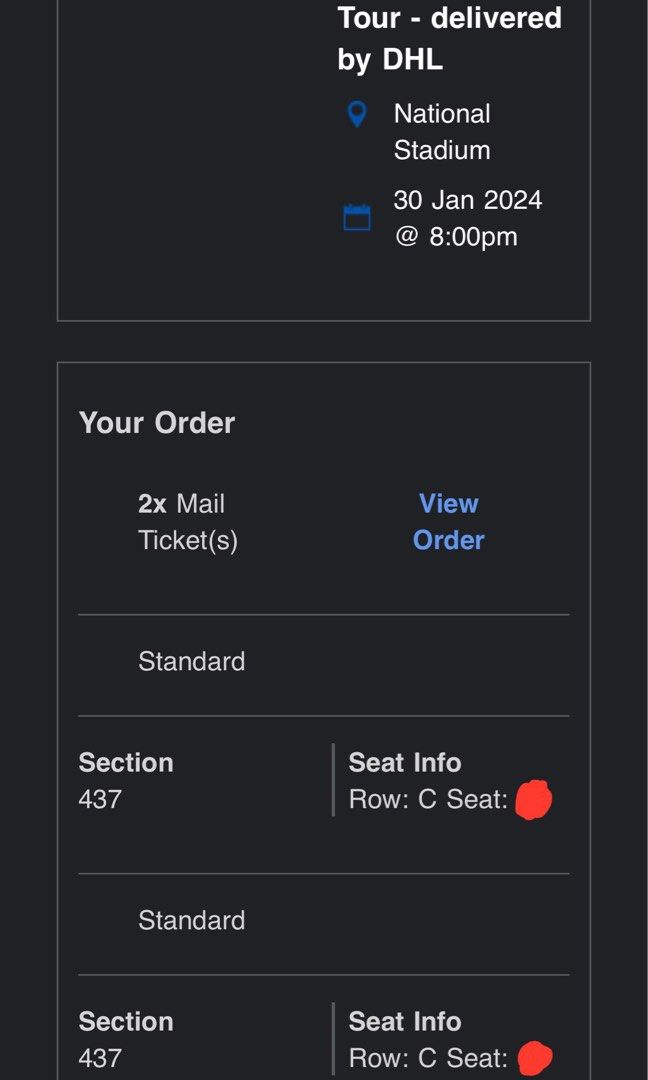Screen dimensions: 648x1080
Task: Select the Your Order header tab
Action: [156, 422]
